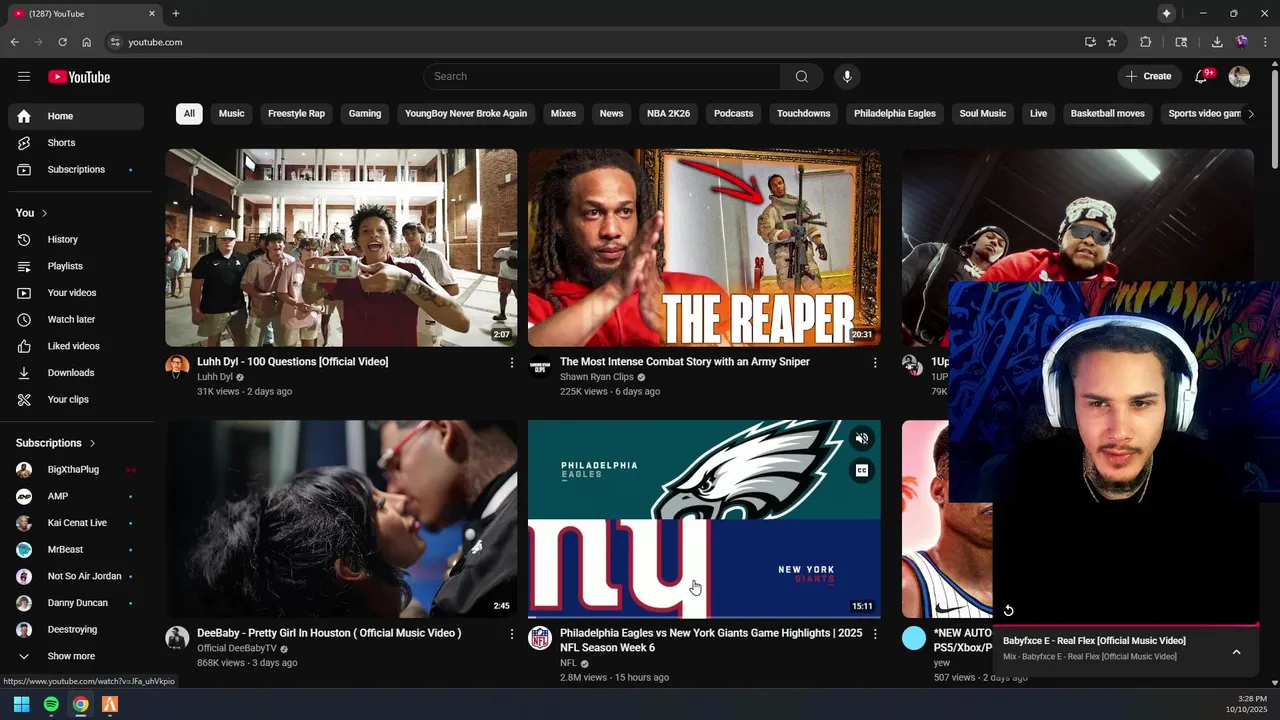Open History in the sidebar
Viewport: 1280px width, 720px height.
[76, 239]
